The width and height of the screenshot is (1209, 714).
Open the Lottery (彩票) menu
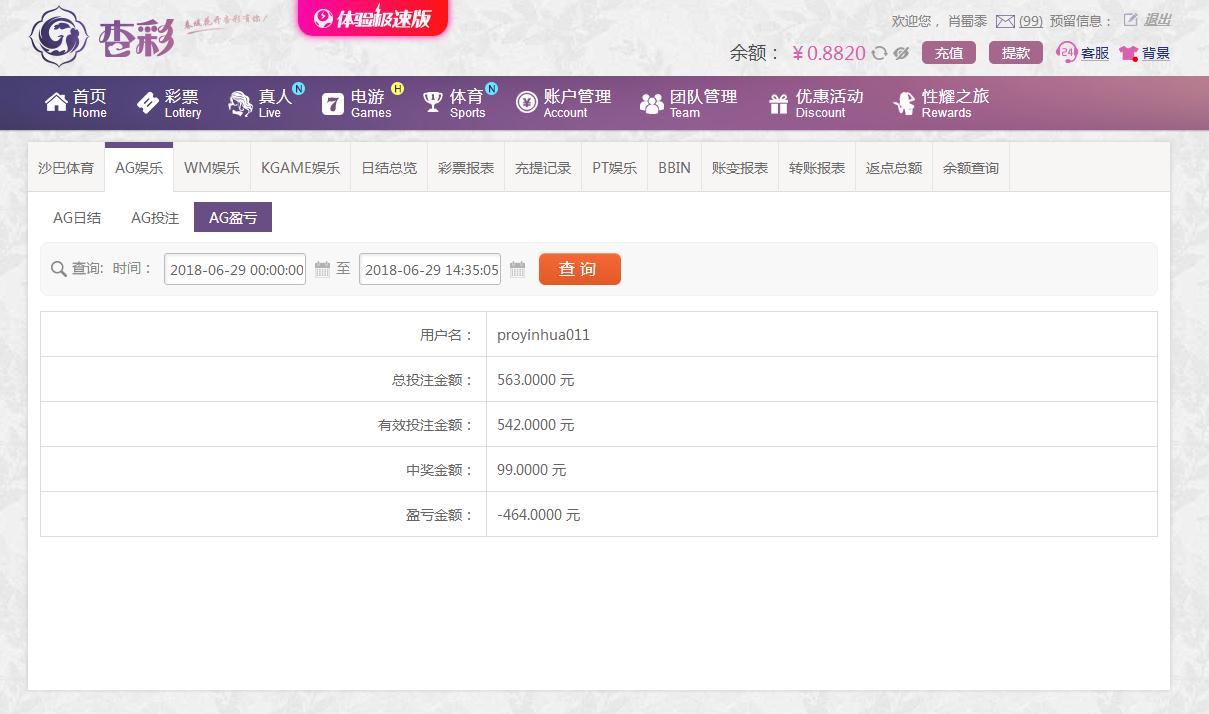coord(169,103)
